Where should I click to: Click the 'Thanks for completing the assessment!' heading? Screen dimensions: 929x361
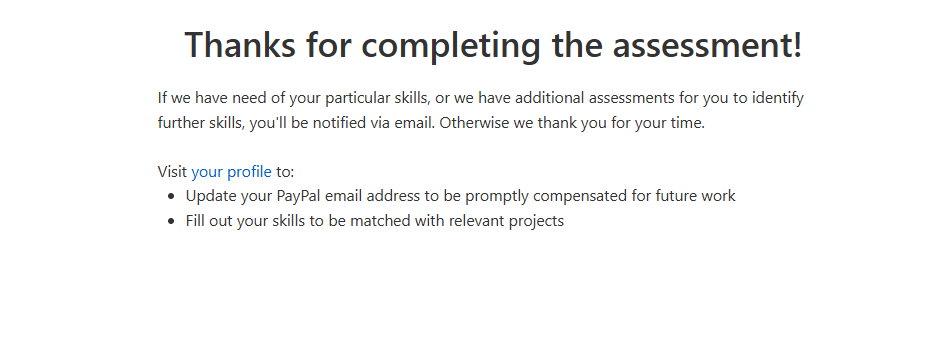494,44
